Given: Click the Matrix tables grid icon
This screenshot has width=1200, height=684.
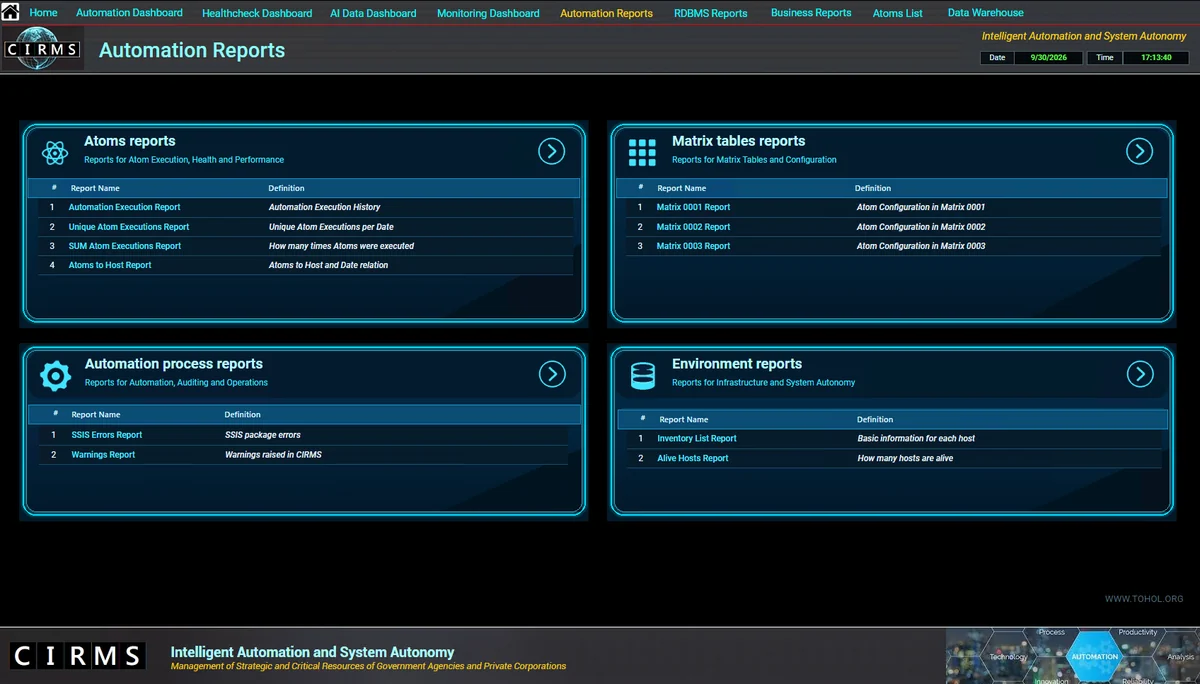Looking at the screenshot, I should click(x=642, y=152).
